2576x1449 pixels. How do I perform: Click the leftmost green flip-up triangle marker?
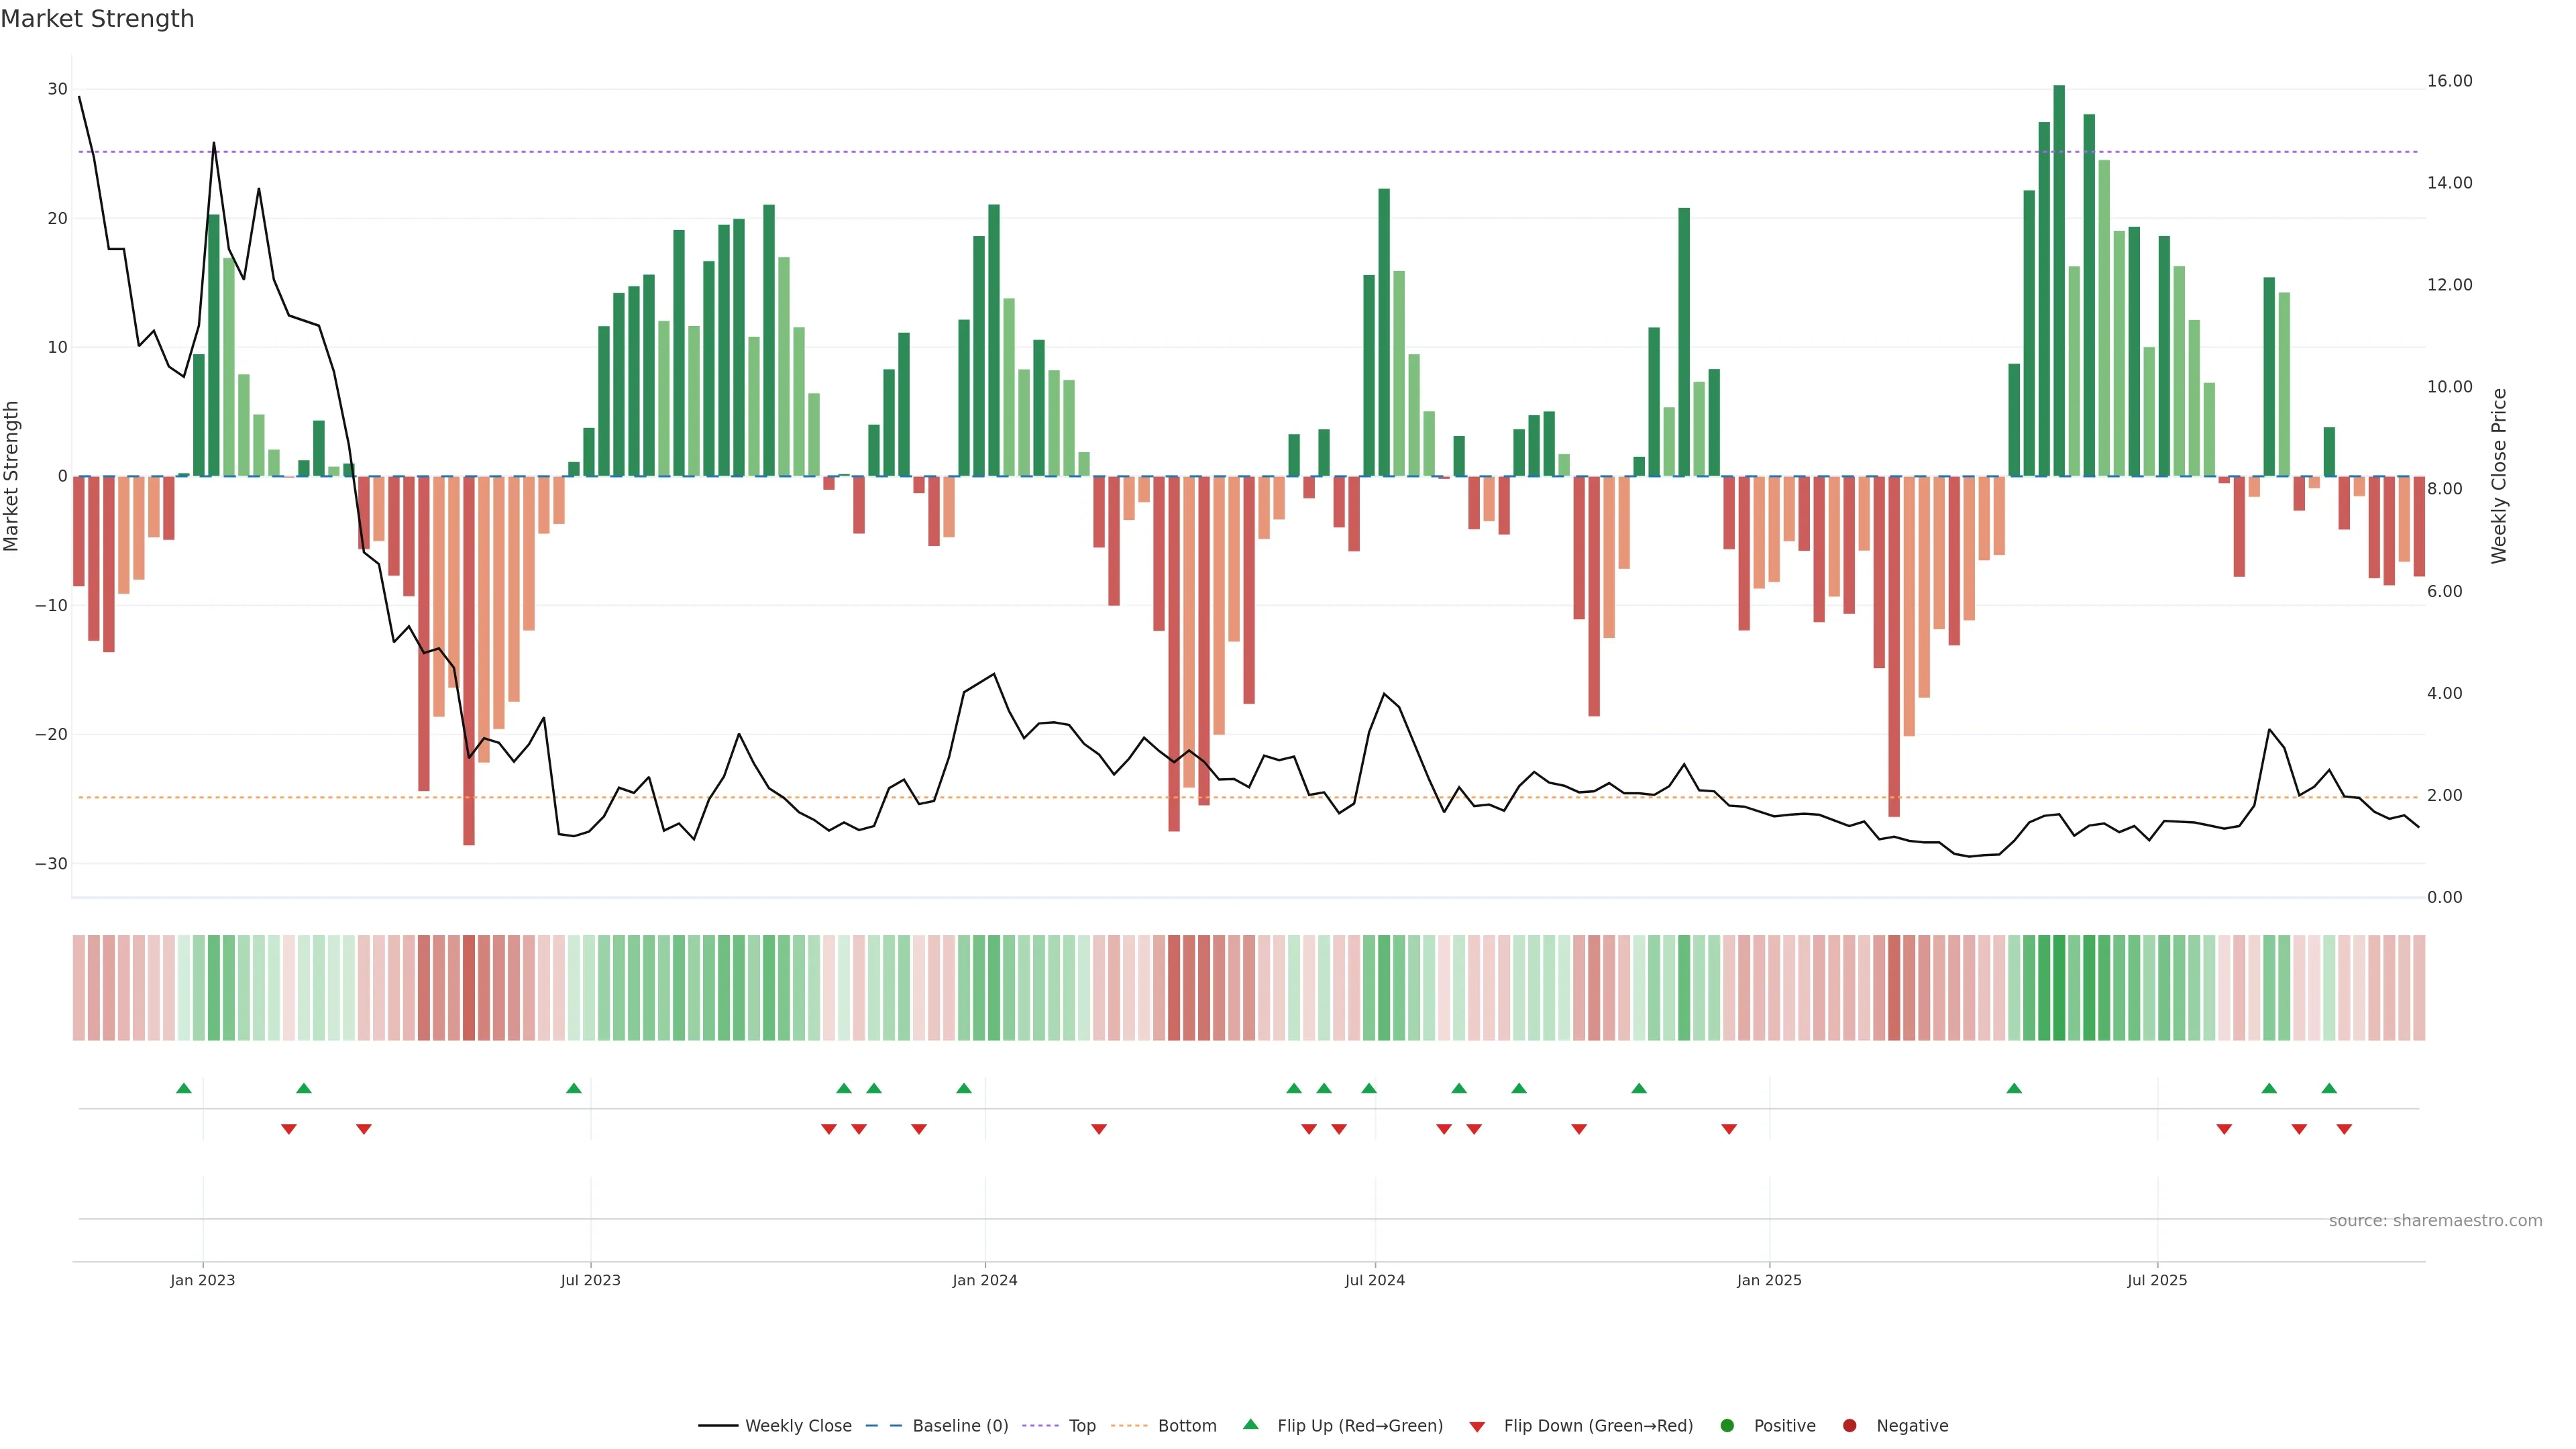(x=184, y=1088)
